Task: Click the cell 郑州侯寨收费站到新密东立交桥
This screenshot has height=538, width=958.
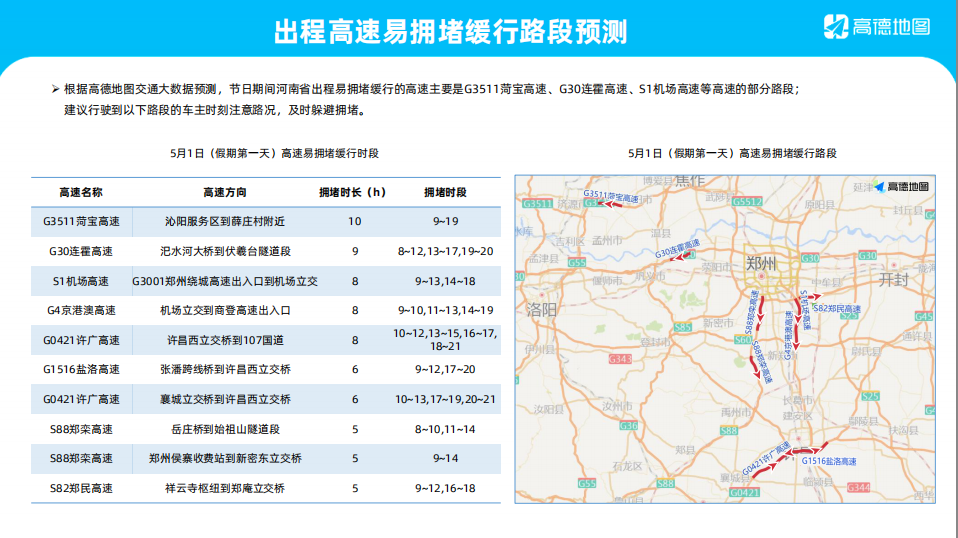Action: pos(225,458)
